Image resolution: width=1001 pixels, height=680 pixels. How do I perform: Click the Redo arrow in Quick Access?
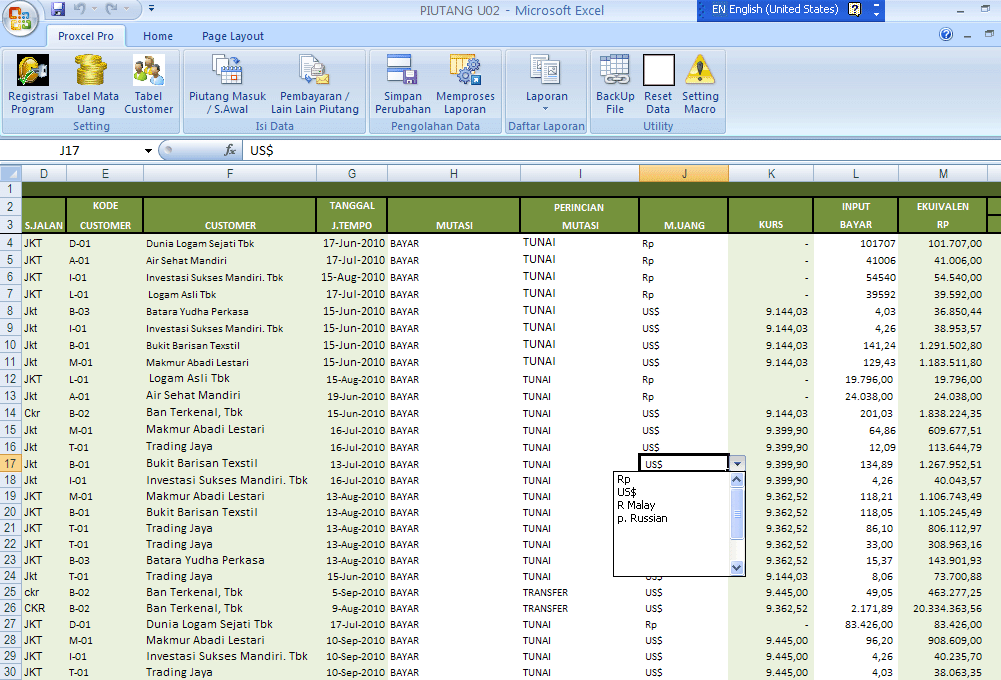(x=112, y=9)
